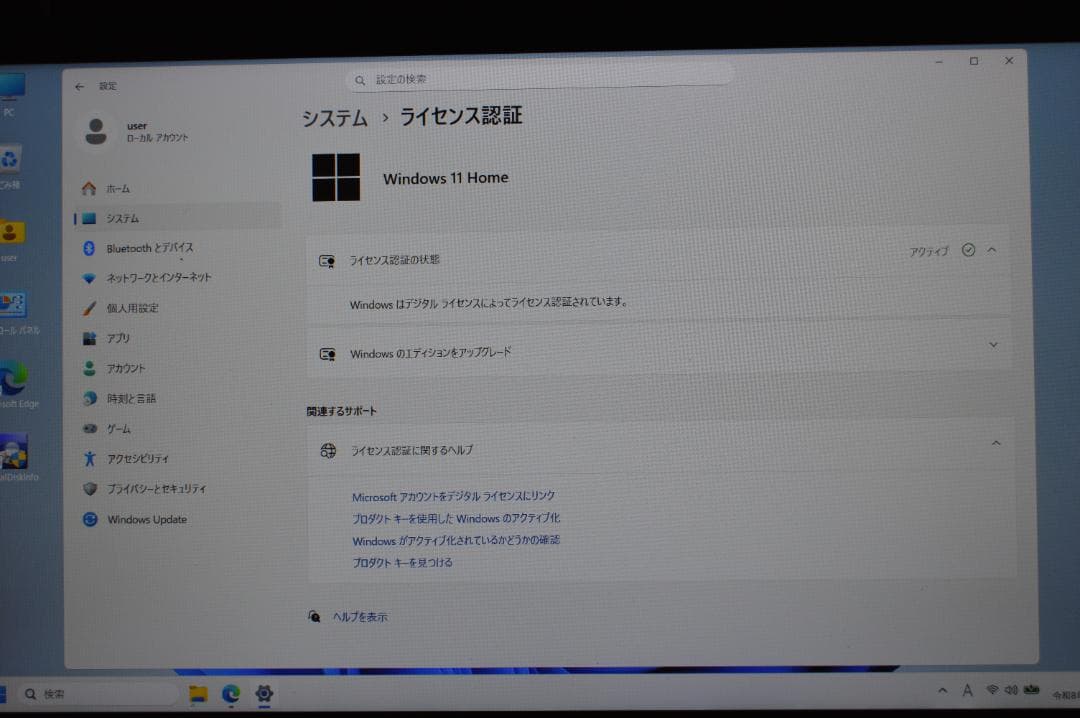Open the user local account profile
1080x718 pixels.
click(136, 131)
